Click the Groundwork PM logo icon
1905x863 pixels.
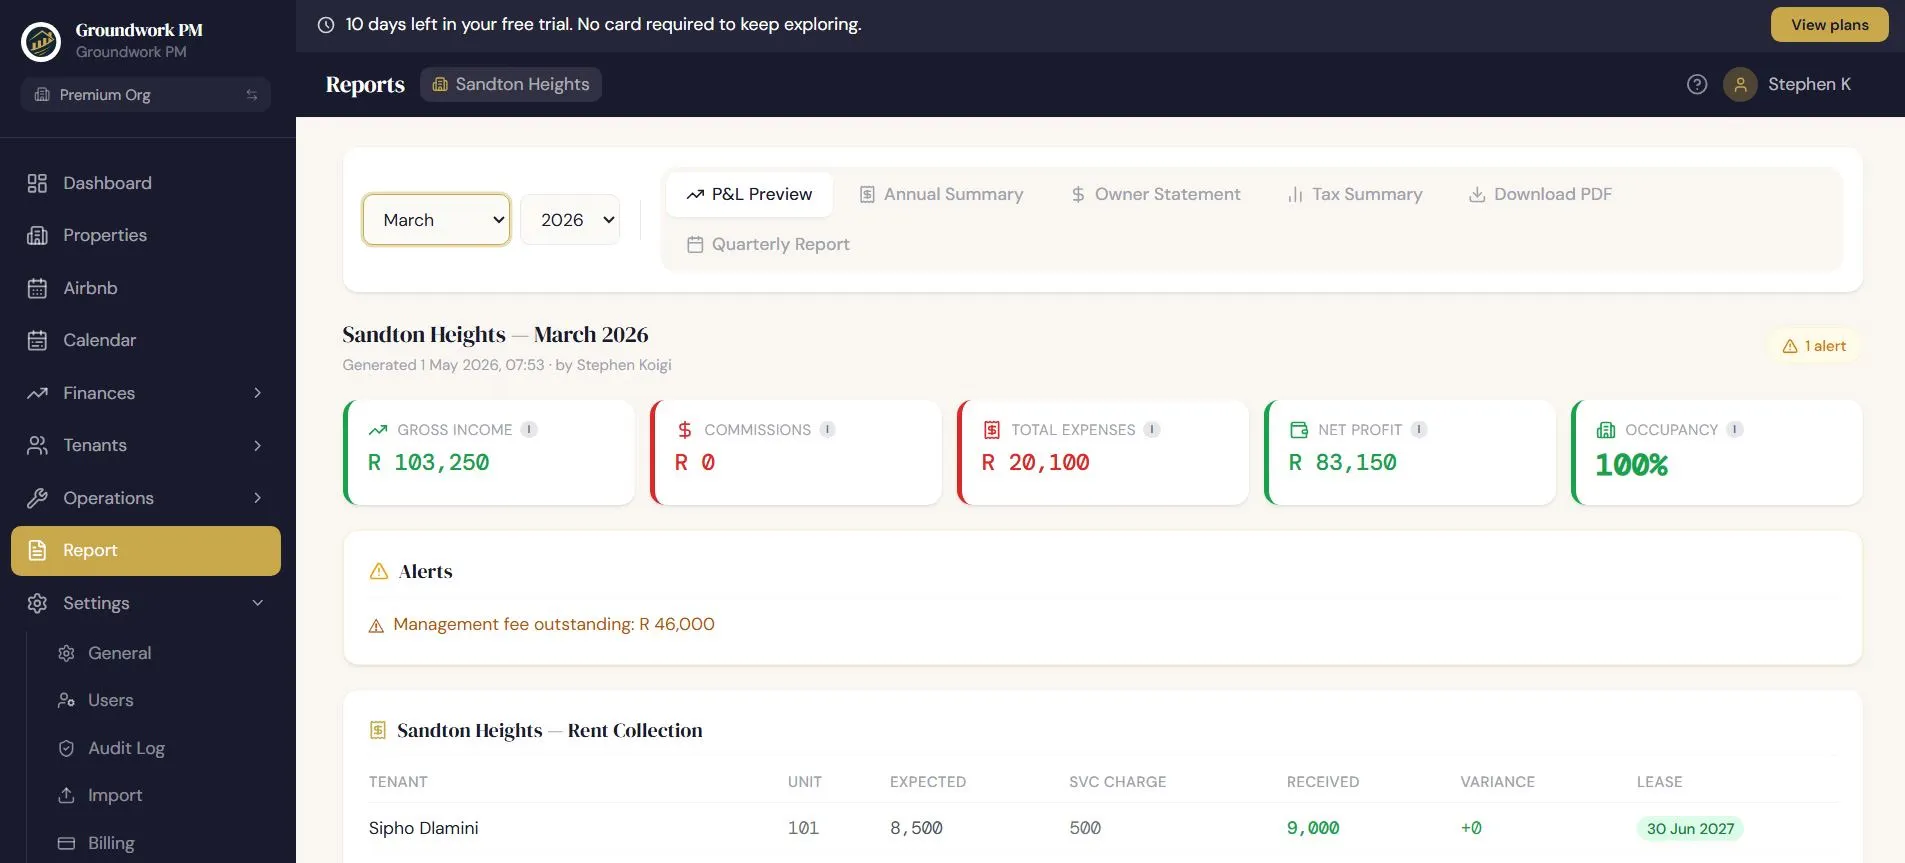[x=41, y=41]
